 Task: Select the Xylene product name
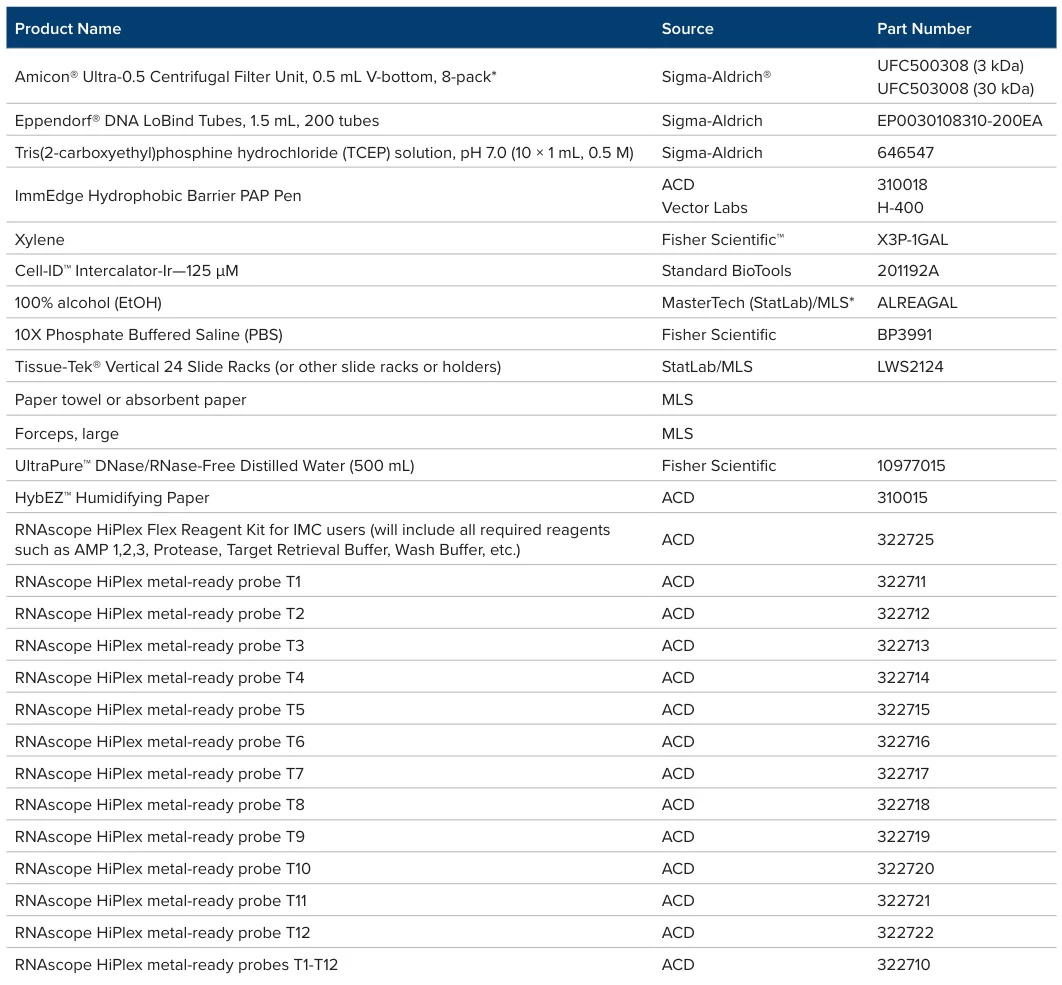[x=40, y=240]
